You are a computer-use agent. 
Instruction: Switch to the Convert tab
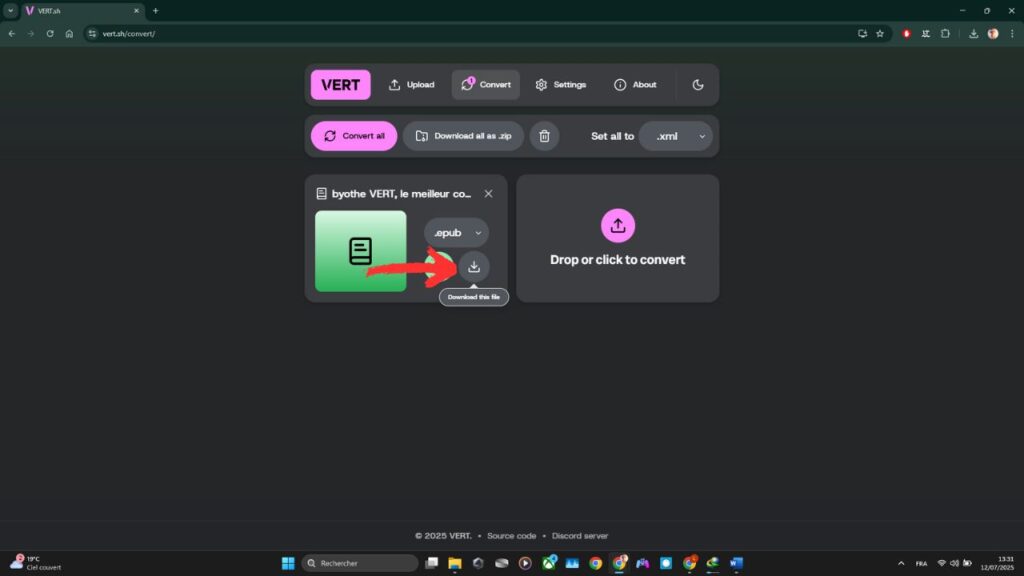point(486,85)
